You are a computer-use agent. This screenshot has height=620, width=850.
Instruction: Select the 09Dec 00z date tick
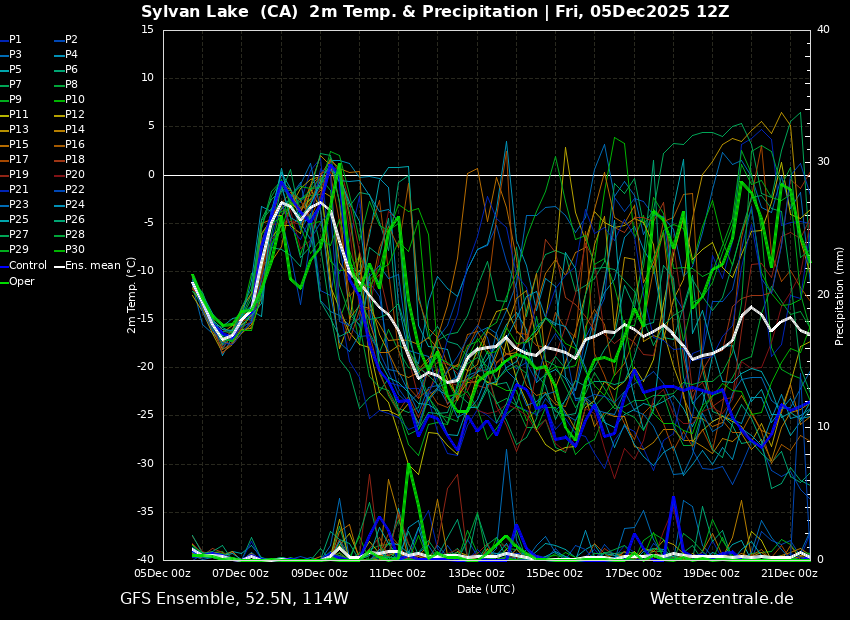click(319, 574)
